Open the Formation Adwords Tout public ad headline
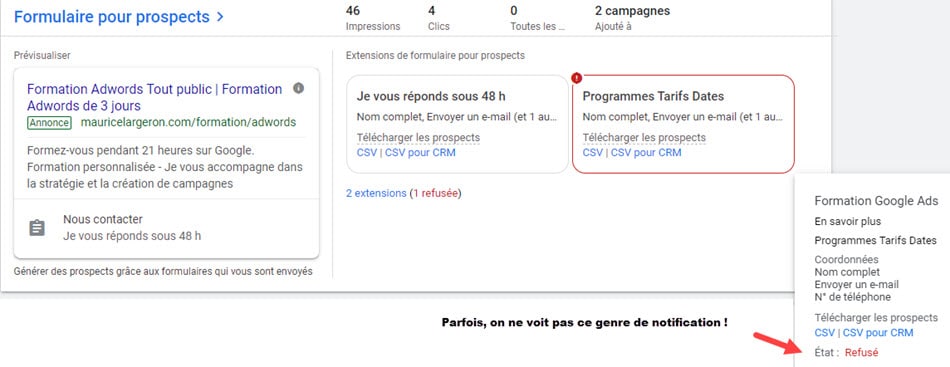950x367 pixels. pyautogui.click(x=154, y=98)
